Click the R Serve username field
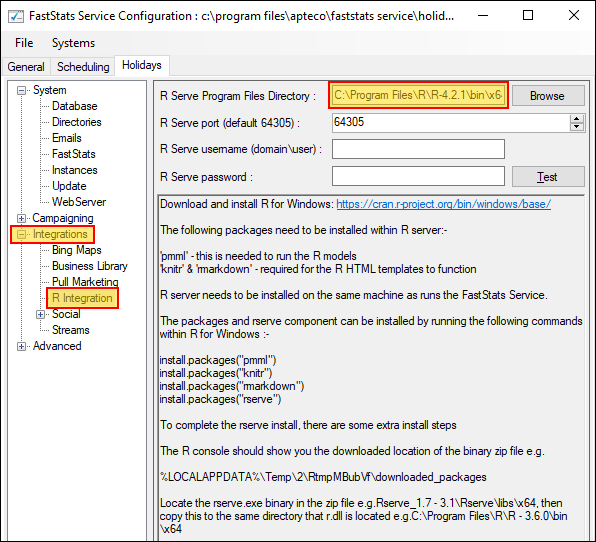 [x=418, y=149]
